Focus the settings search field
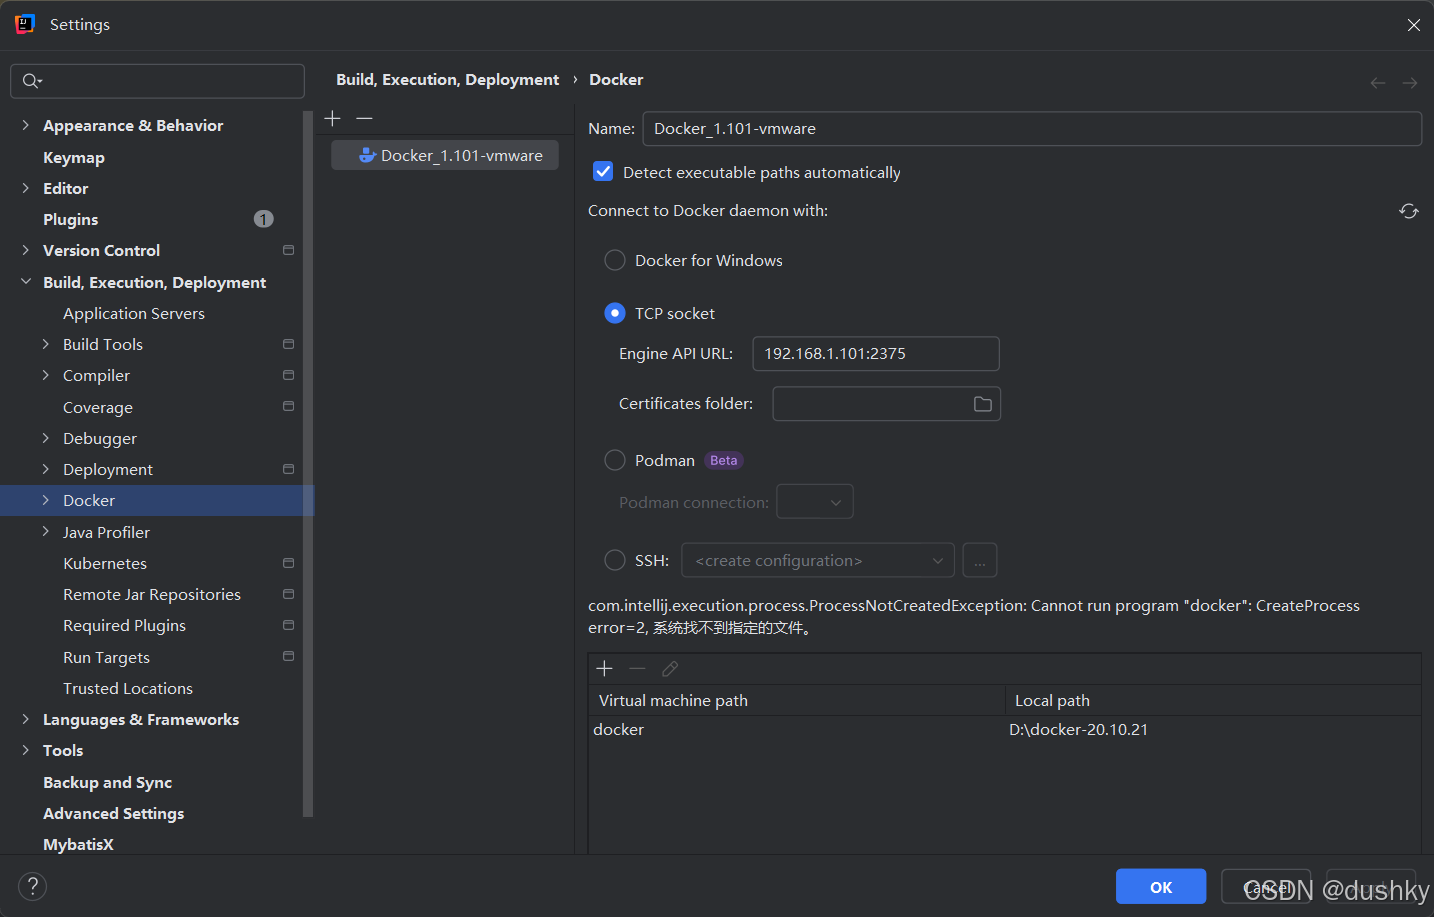The height and width of the screenshot is (917, 1434). pos(157,81)
